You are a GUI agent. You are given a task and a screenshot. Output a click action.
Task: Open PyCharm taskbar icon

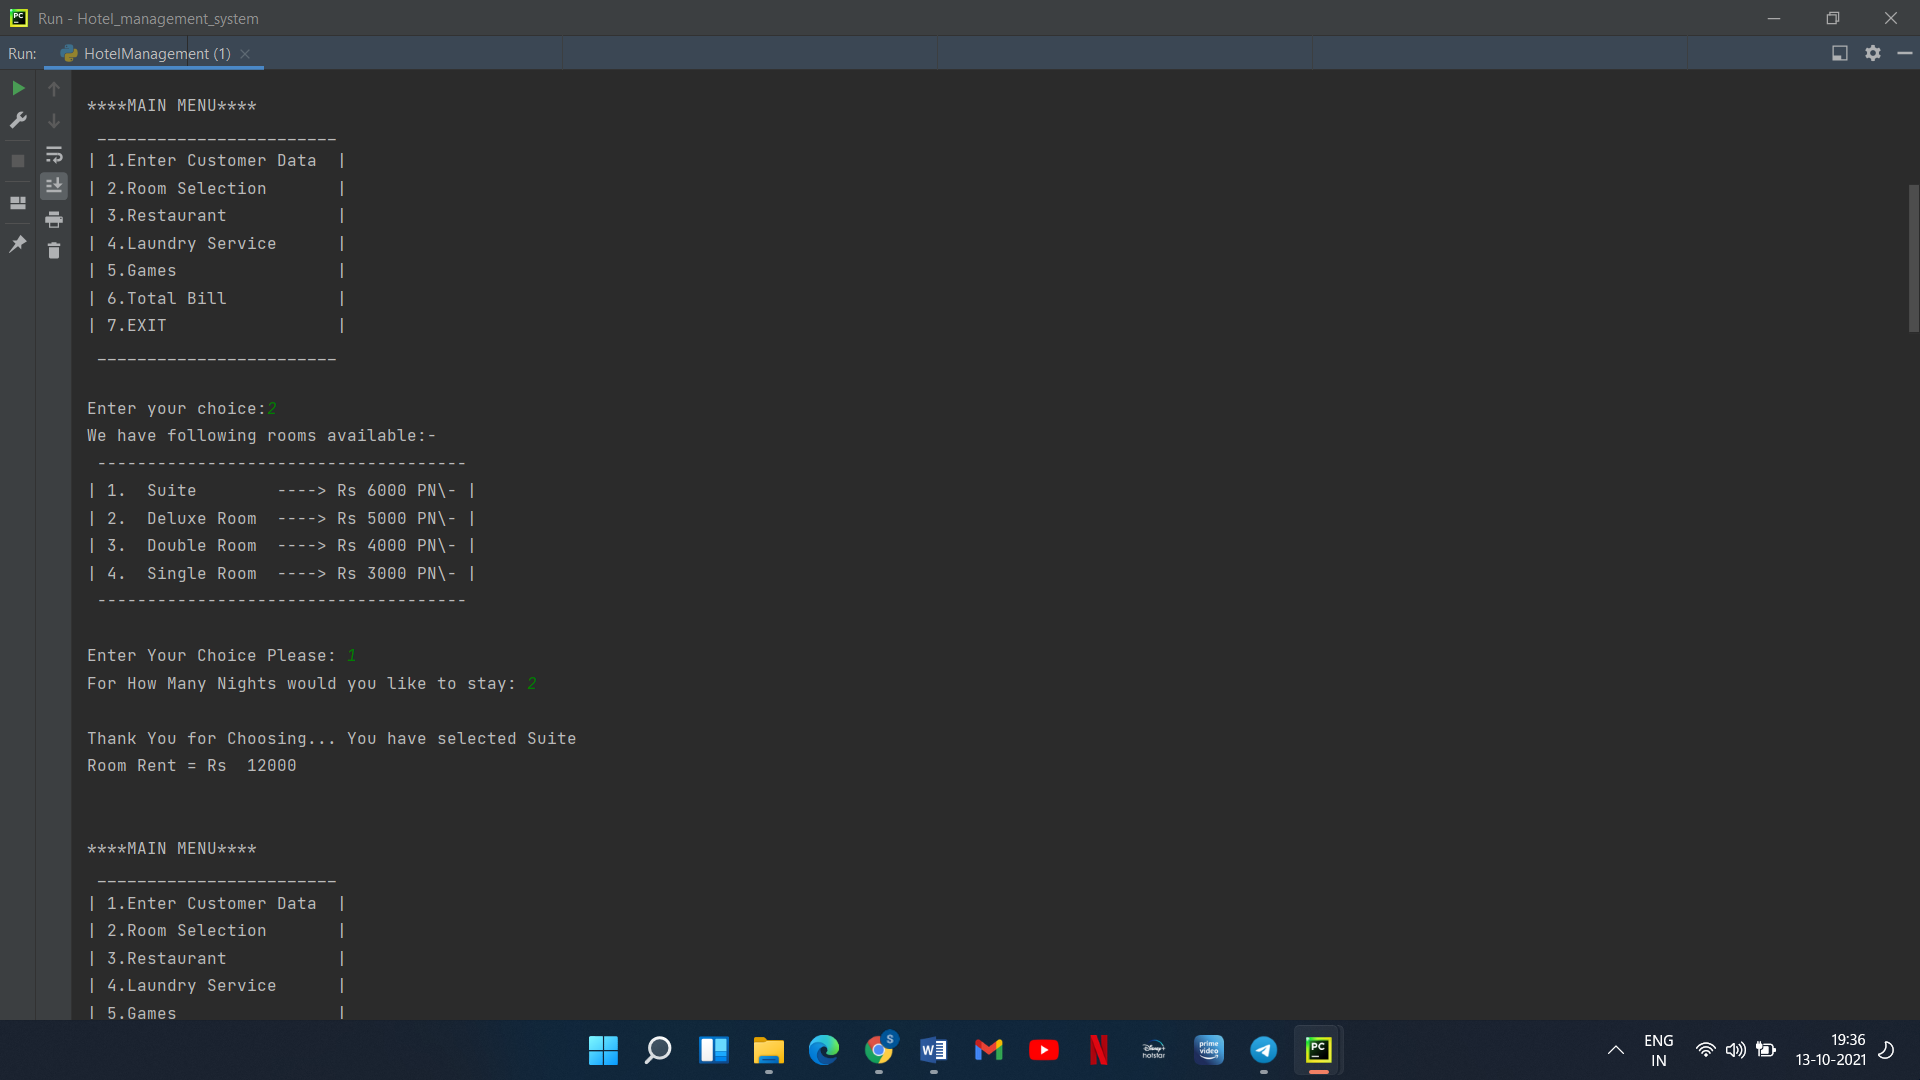(1318, 1050)
